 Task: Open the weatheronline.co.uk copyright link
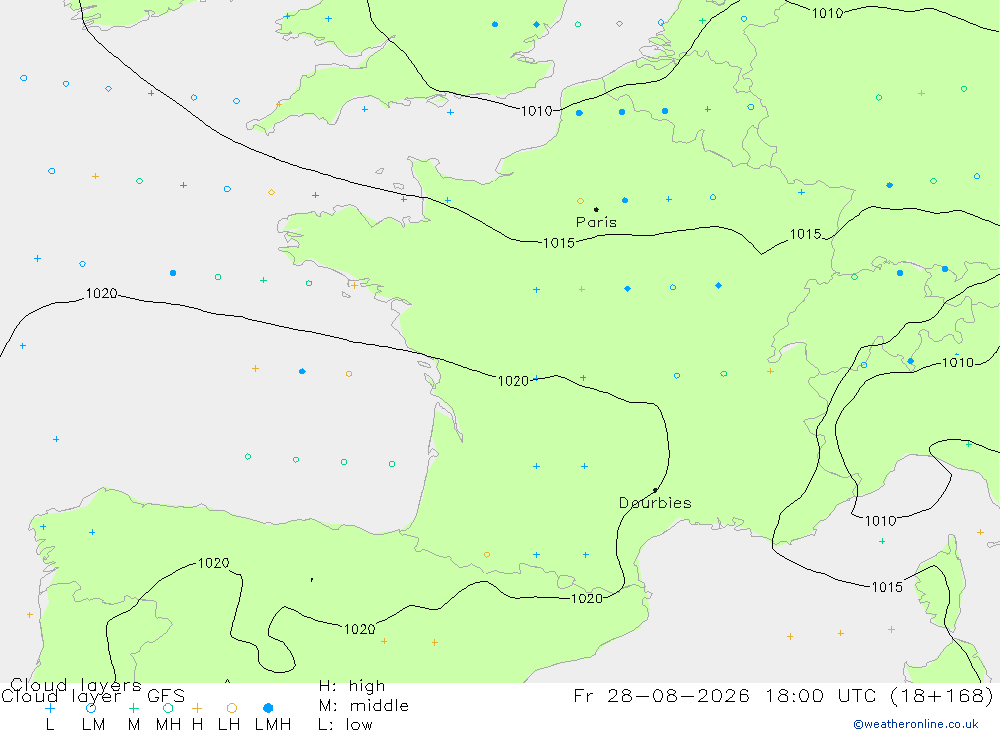tap(916, 724)
